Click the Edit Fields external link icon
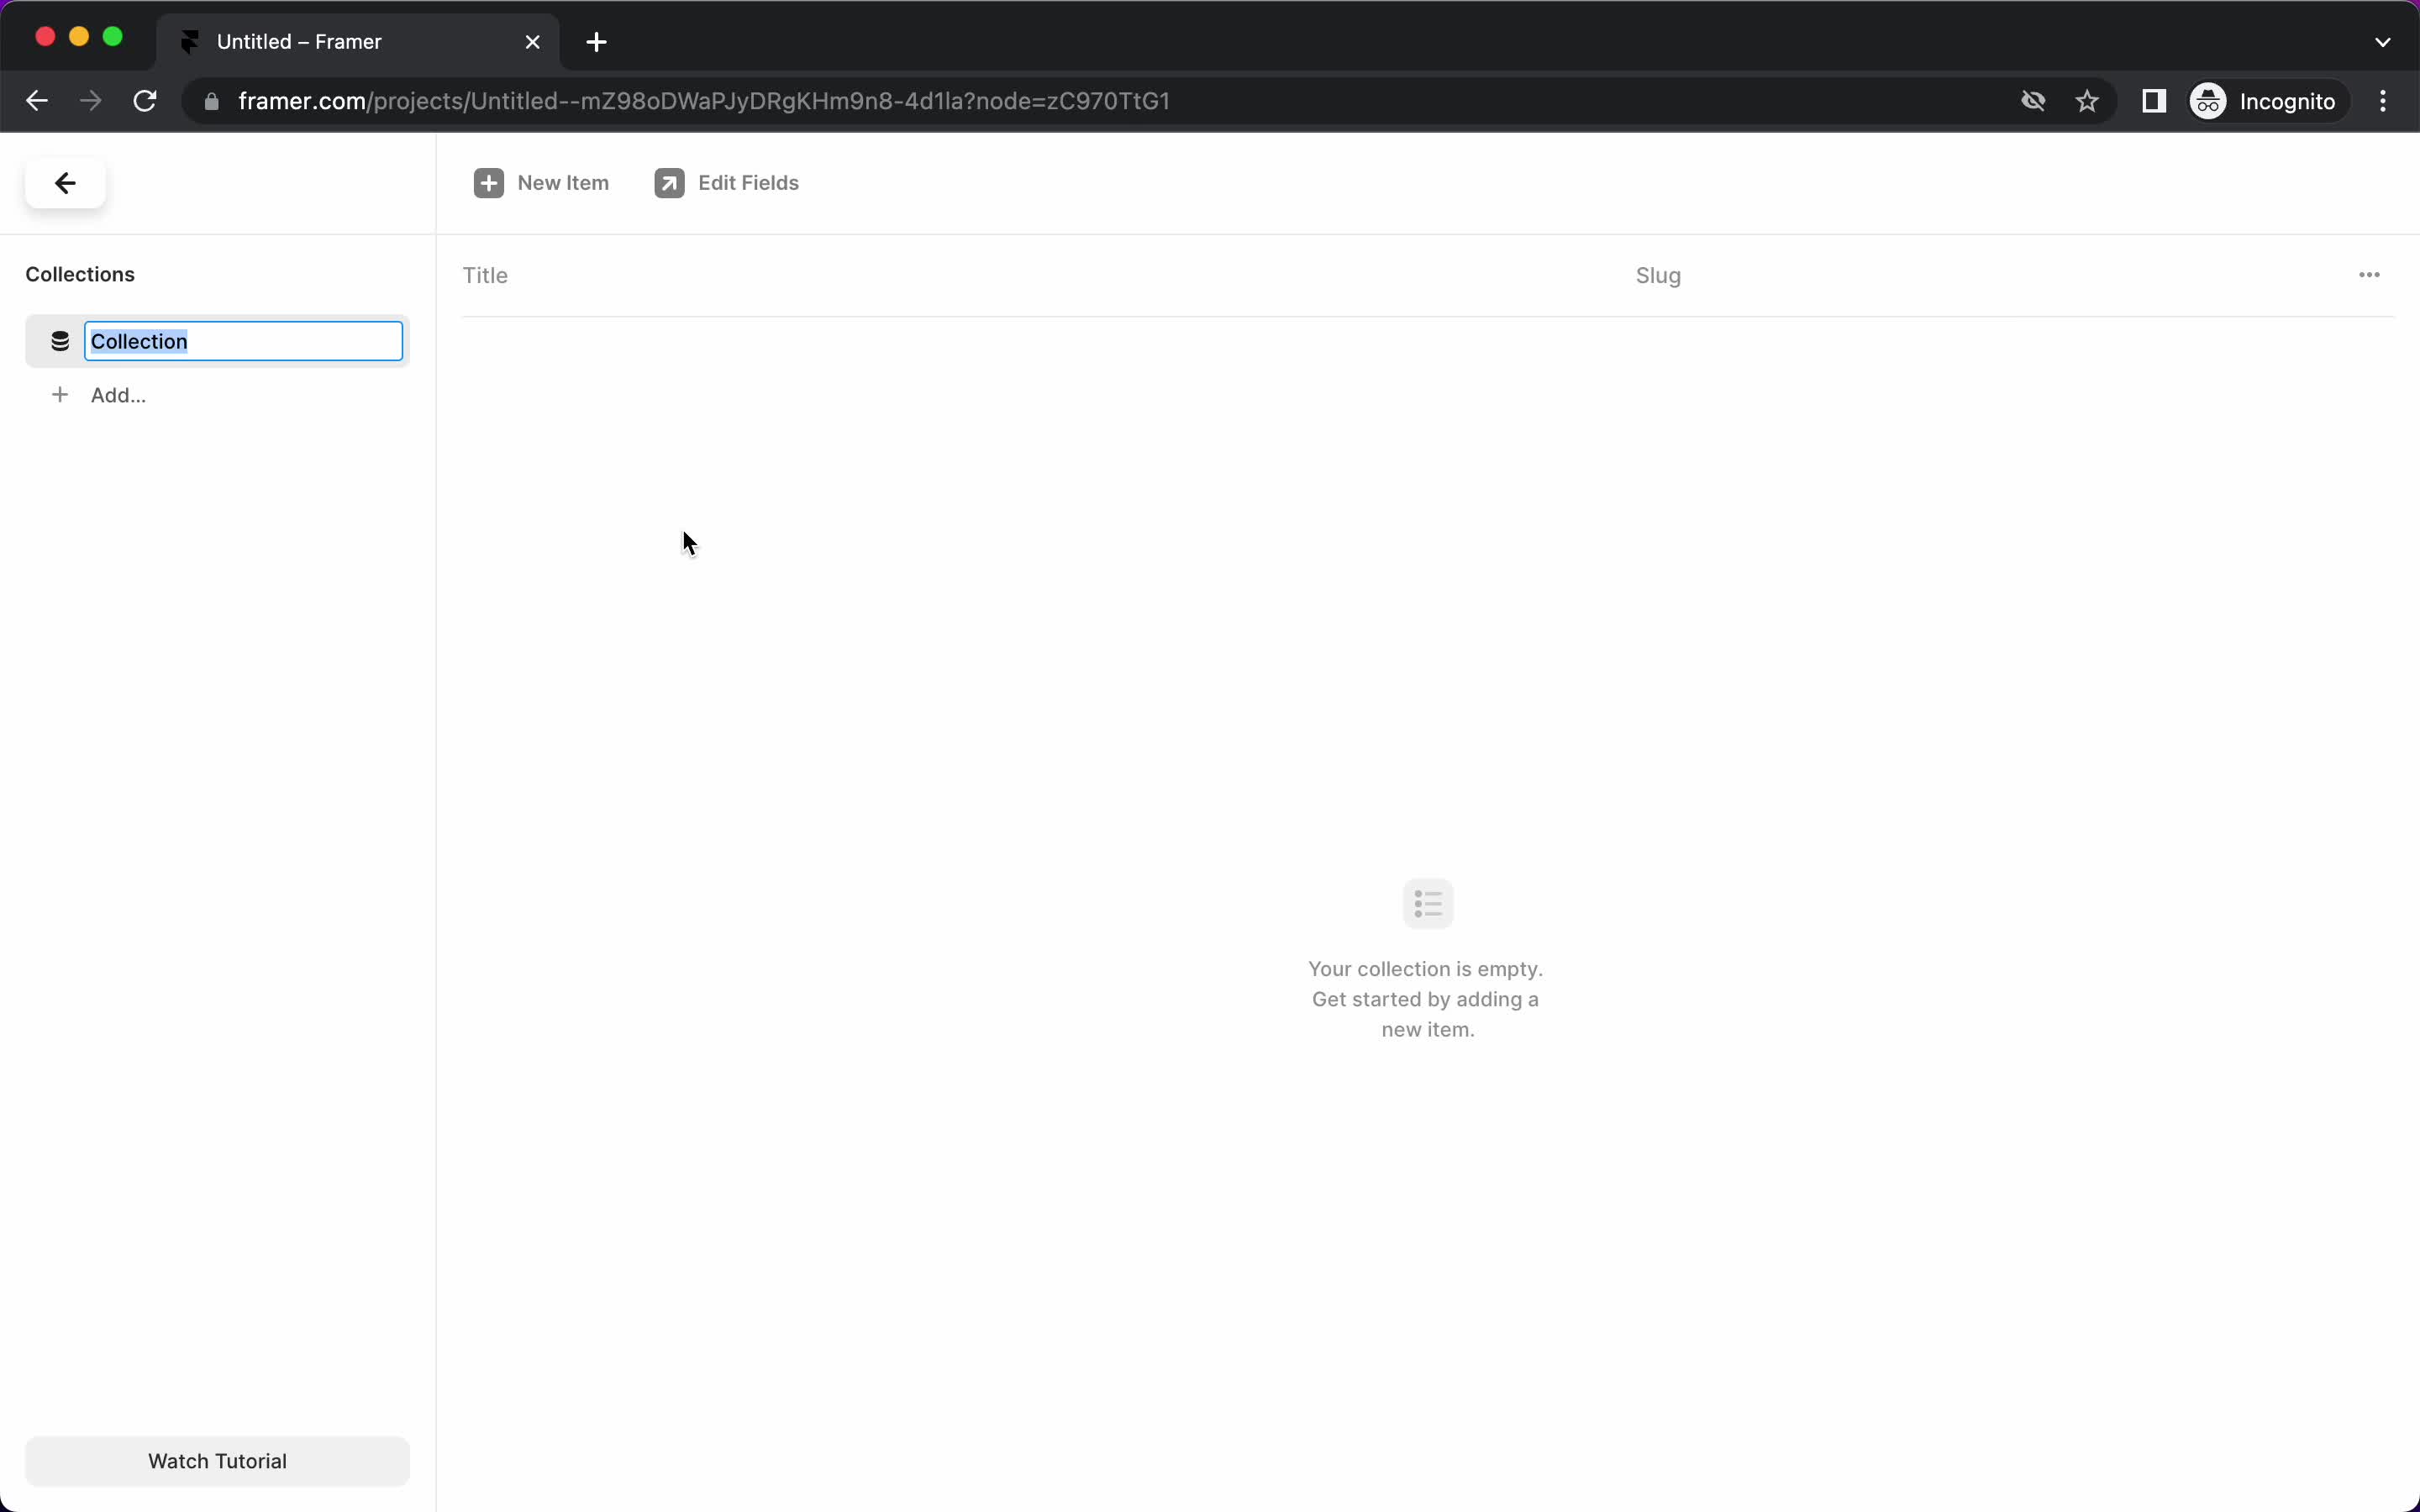The image size is (2420, 1512). click(671, 183)
